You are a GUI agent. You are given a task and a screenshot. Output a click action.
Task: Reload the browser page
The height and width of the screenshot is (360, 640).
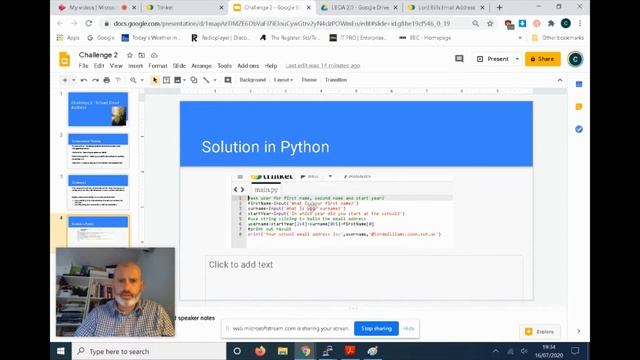click(x=89, y=23)
